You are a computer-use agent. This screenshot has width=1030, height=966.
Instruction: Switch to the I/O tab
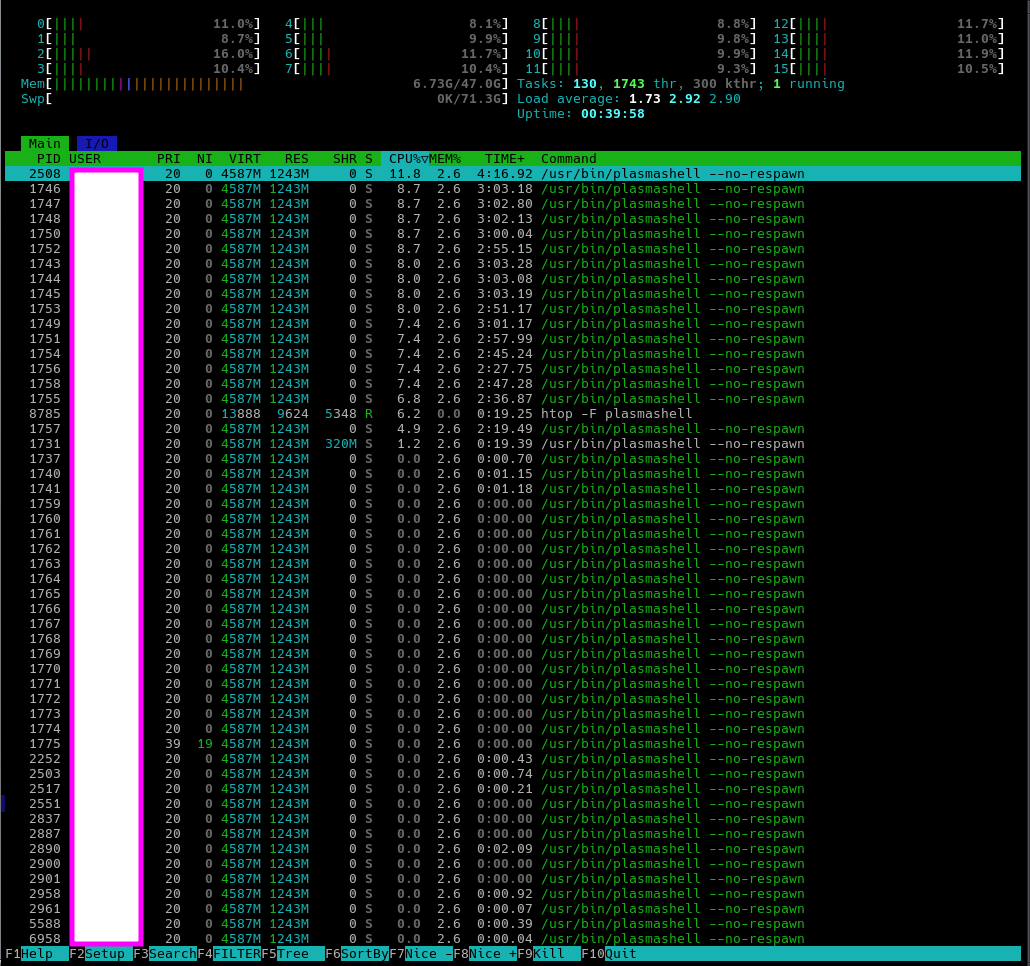[x=97, y=144]
